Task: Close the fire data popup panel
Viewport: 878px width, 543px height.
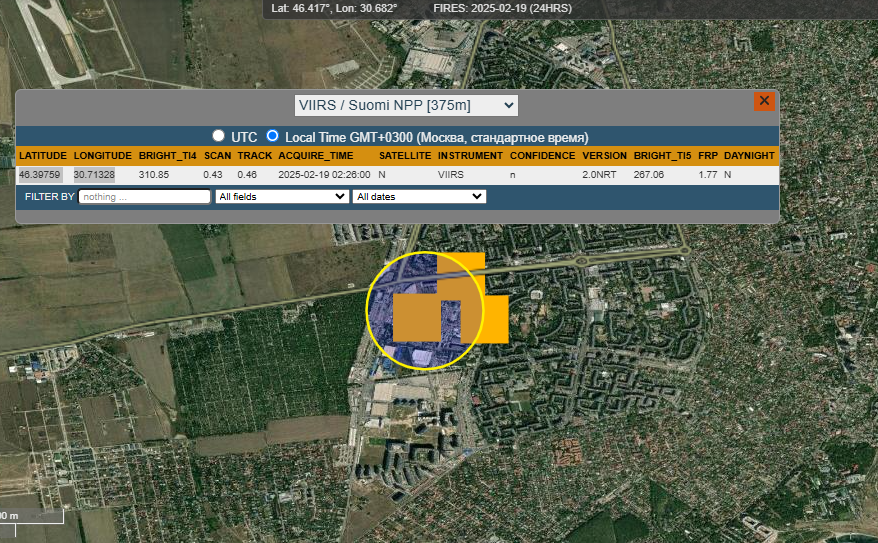Action: click(x=764, y=101)
